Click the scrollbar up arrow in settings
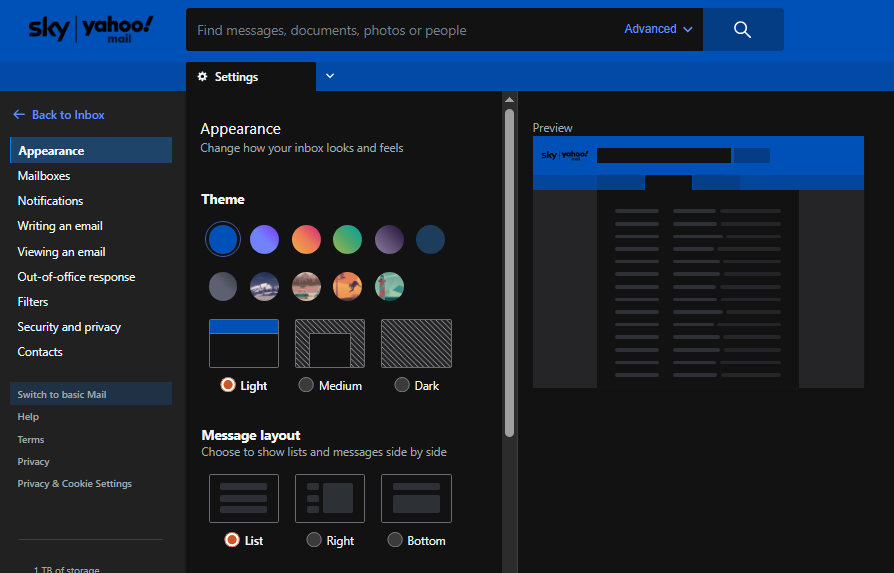This screenshot has height=573, width=894. click(509, 100)
